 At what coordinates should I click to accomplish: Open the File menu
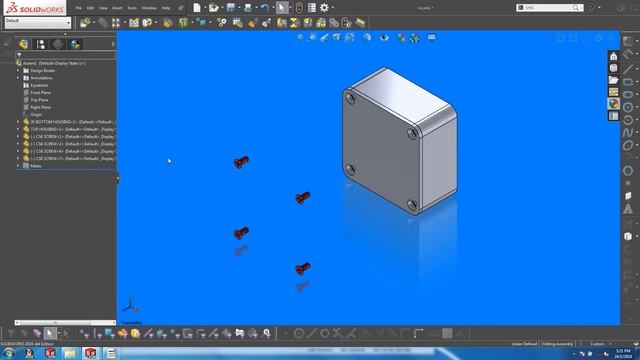click(78, 8)
